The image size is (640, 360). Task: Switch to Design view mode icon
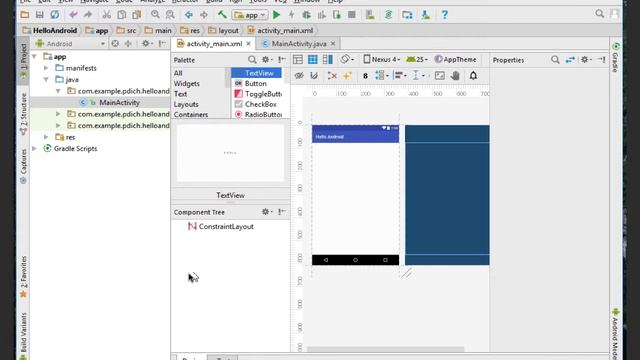298,60
